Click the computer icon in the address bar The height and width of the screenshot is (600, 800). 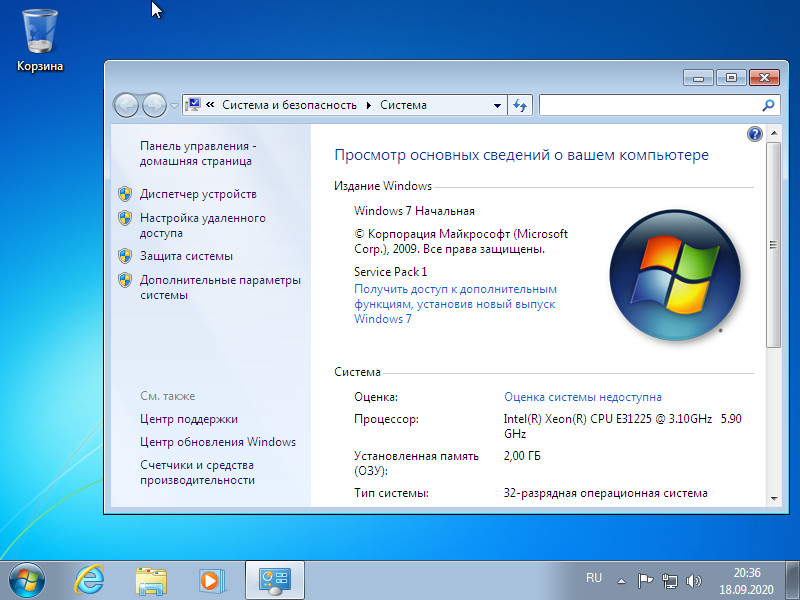(x=193, y=105)
